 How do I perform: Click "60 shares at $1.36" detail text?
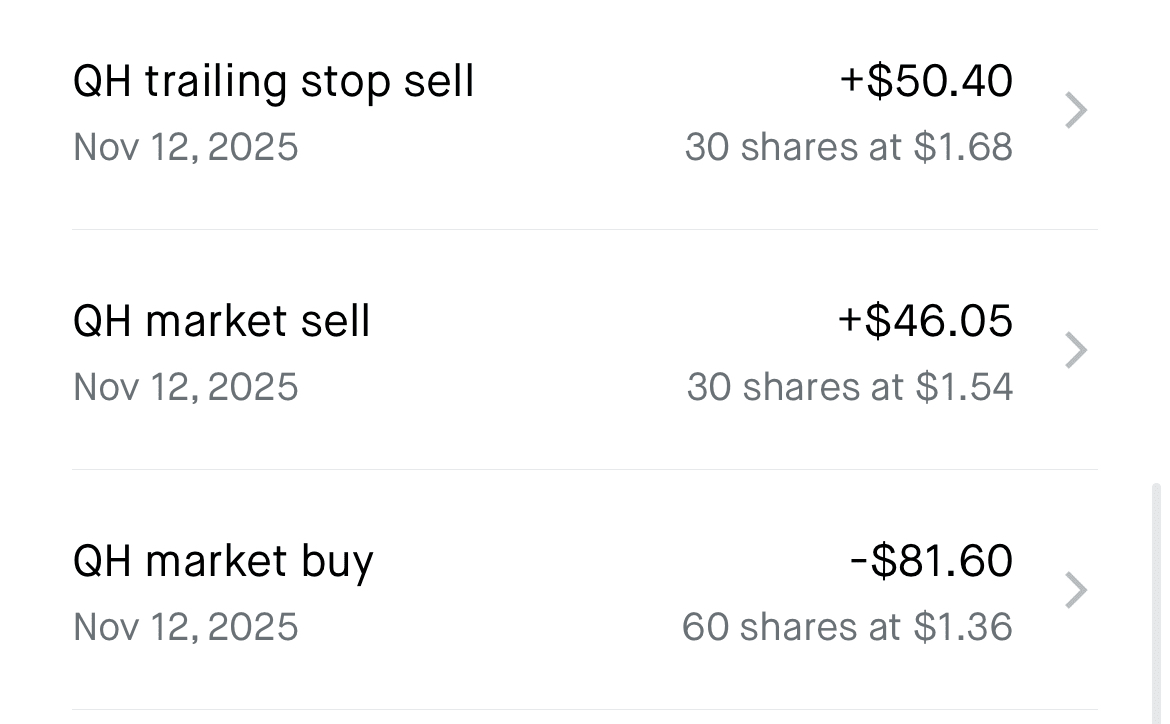tap(847, 627)
